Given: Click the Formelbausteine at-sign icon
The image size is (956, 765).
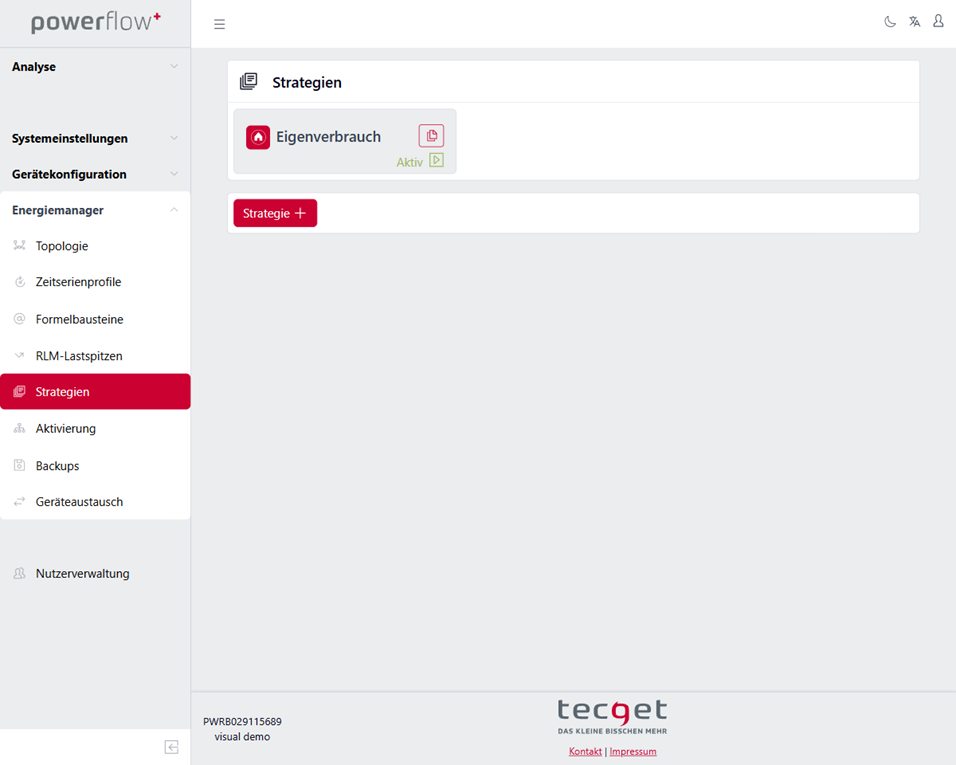Looking at the screenshot, I should point(20,319).
